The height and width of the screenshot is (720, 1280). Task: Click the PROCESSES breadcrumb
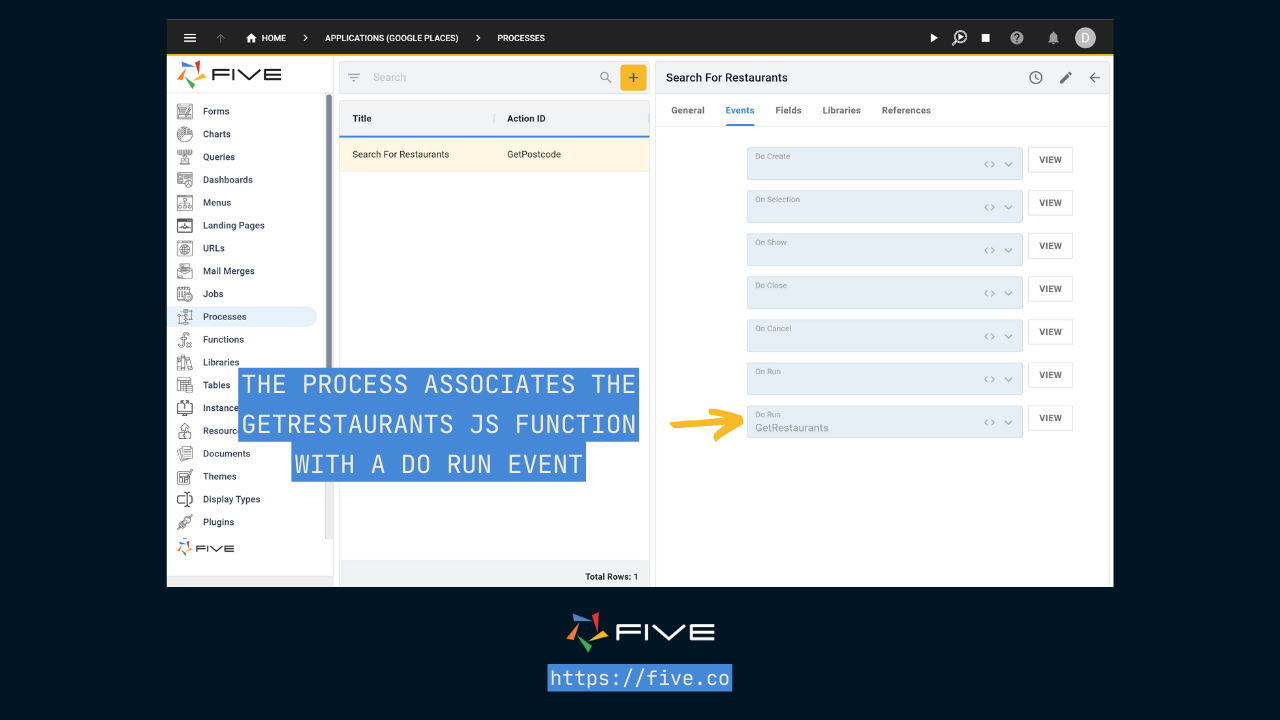(x=521, y=38)
